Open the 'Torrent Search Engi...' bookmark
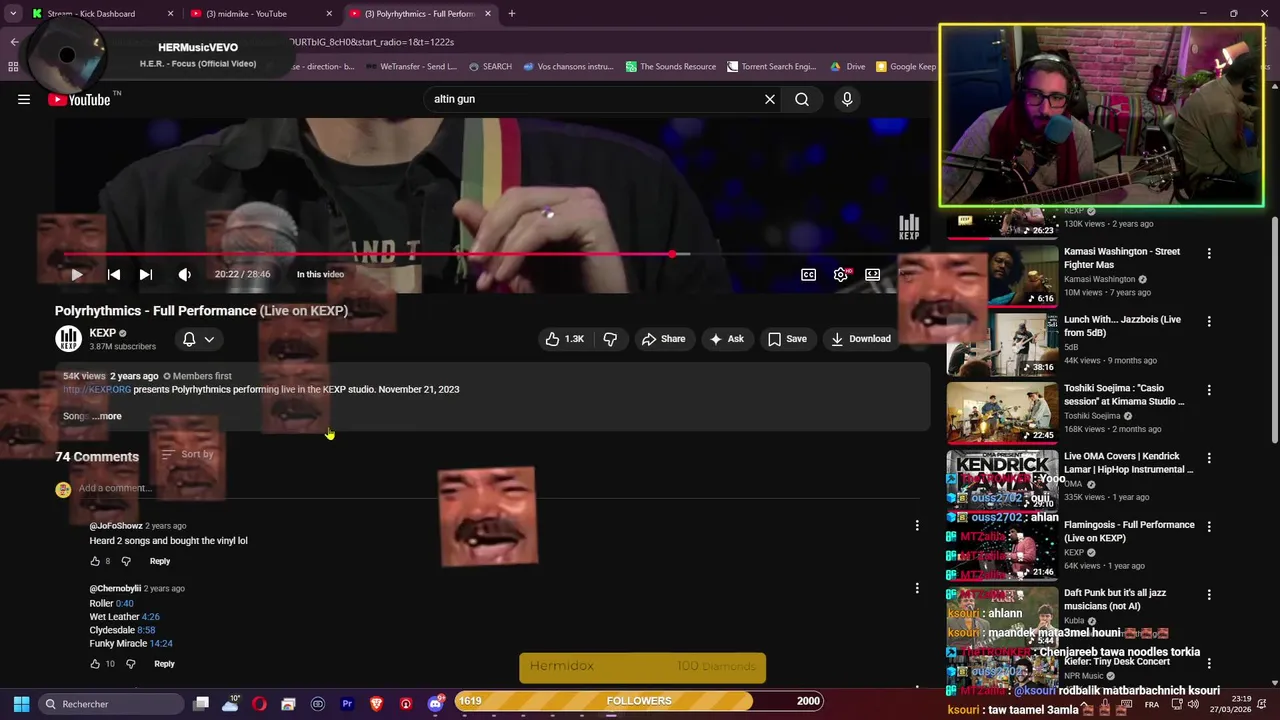Screen dimensions: 1280x720 [x=772, y=67]
